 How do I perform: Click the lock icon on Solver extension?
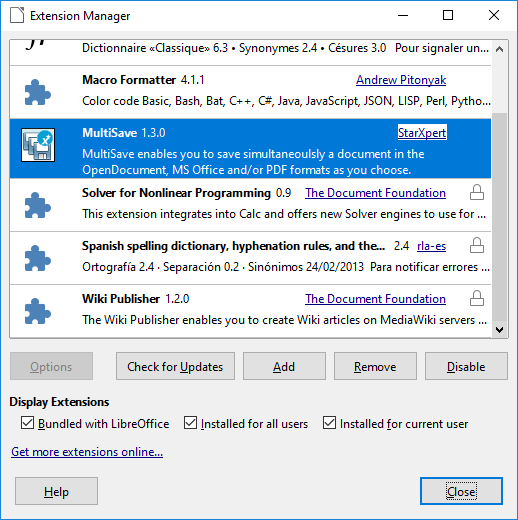click(477, 192)
